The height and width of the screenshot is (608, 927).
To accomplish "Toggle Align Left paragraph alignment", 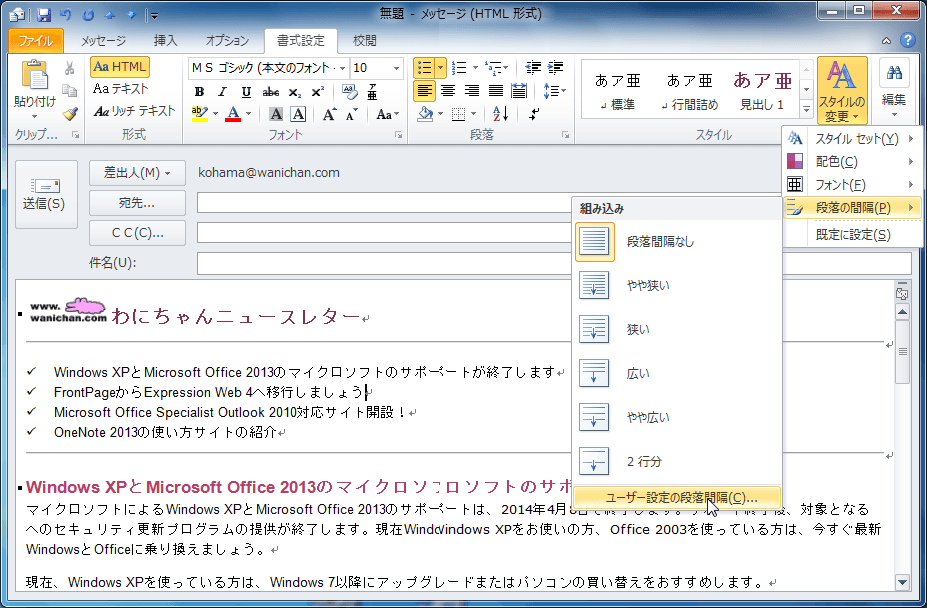I will (x=424, y=91).
